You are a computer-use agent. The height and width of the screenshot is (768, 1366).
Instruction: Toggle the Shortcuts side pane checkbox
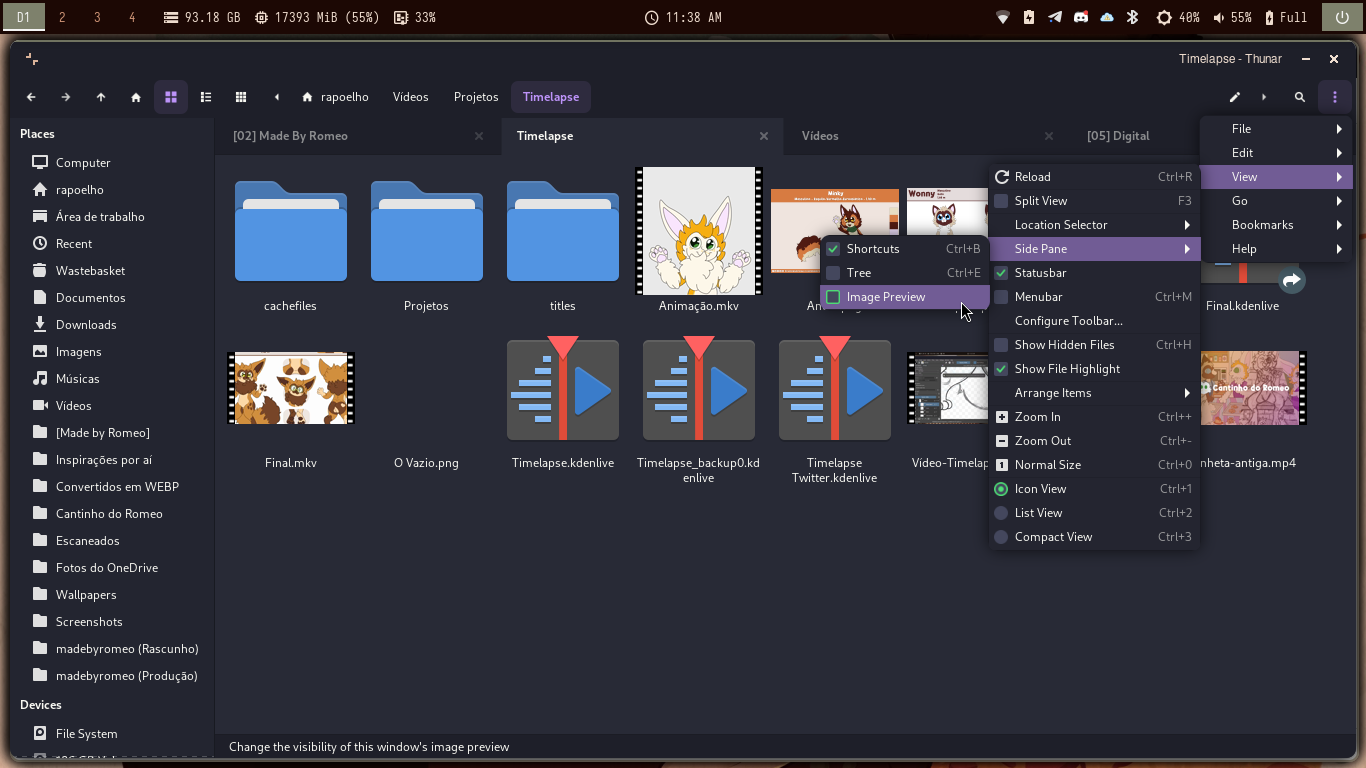(833, 249)
